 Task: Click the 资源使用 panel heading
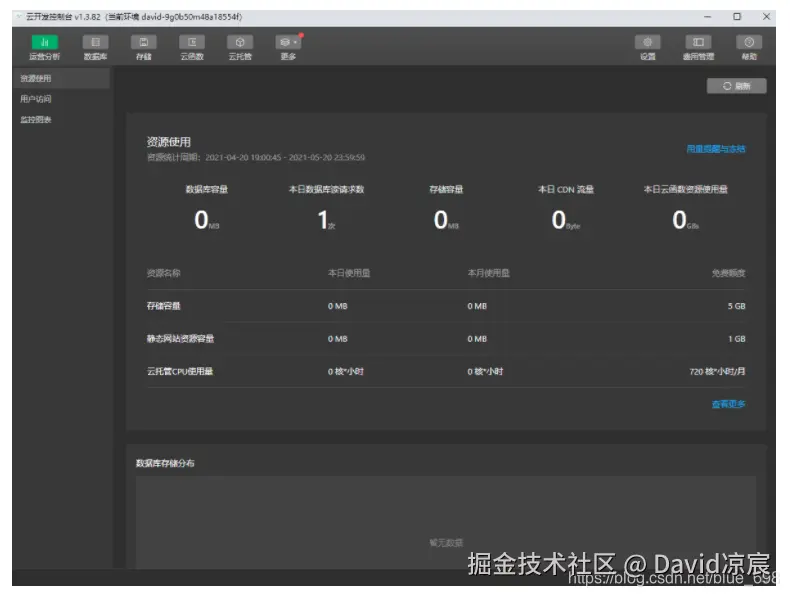click(x=169, y=142)
